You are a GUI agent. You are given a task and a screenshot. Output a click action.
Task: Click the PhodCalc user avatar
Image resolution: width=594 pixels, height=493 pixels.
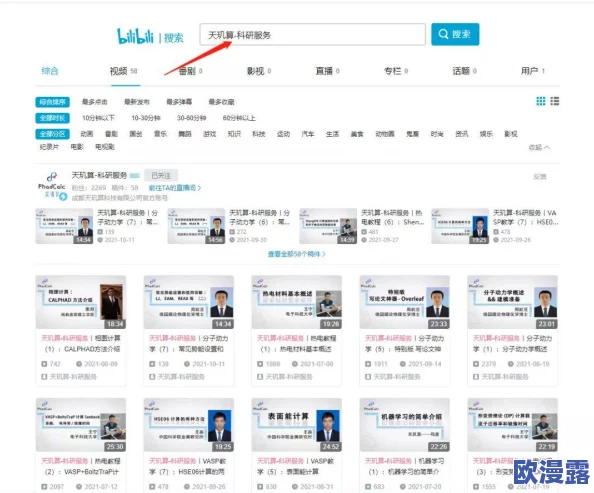click(52, 186)
